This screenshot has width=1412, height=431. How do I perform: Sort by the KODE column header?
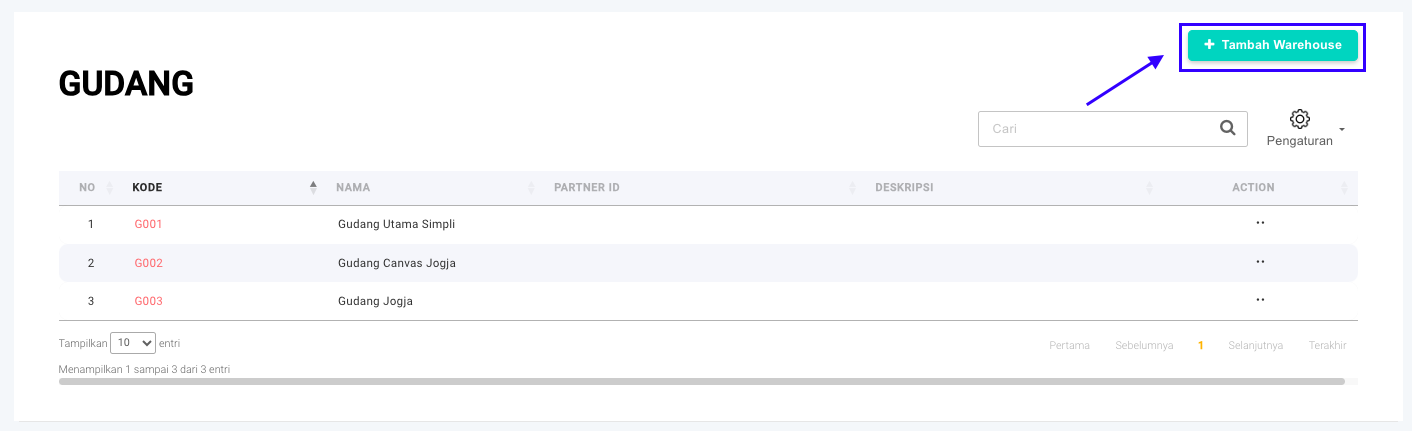coord(148,187)
